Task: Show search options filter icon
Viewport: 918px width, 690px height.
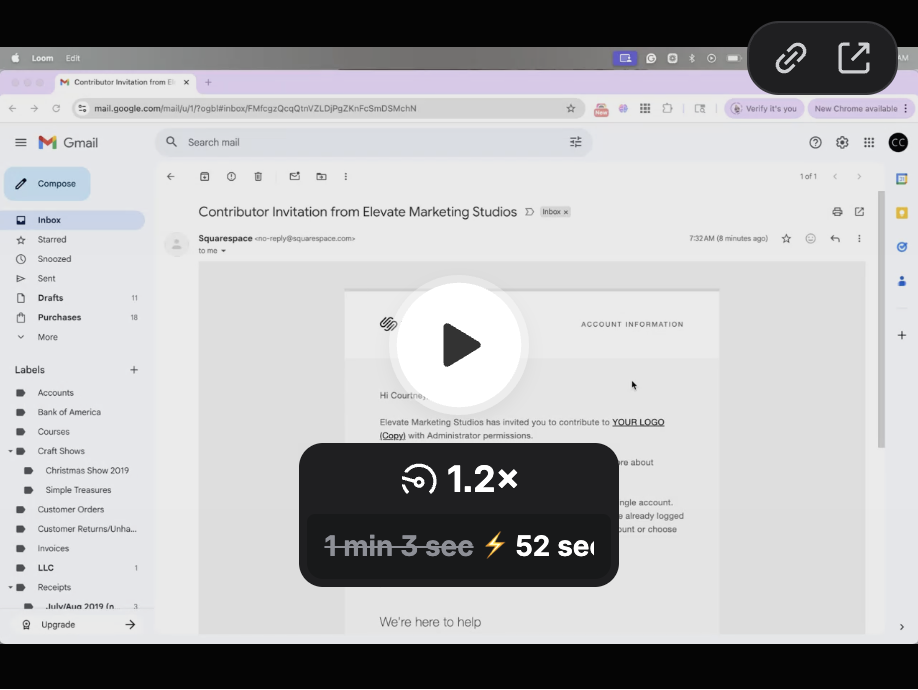Action: (x=576, y=142)
